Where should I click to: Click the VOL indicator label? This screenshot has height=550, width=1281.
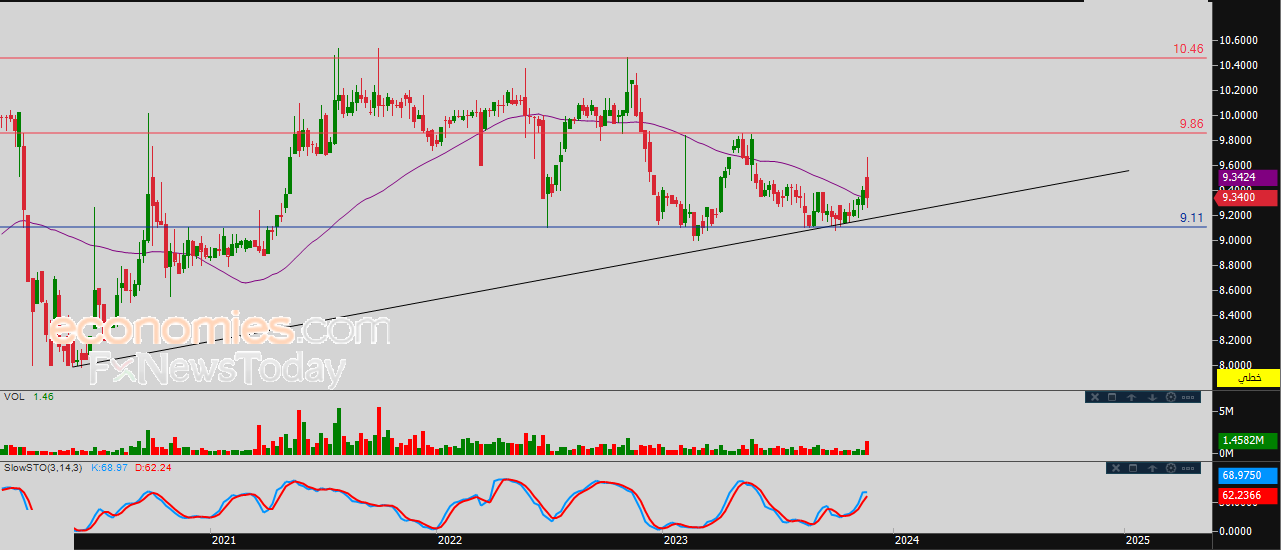point(14,397)
